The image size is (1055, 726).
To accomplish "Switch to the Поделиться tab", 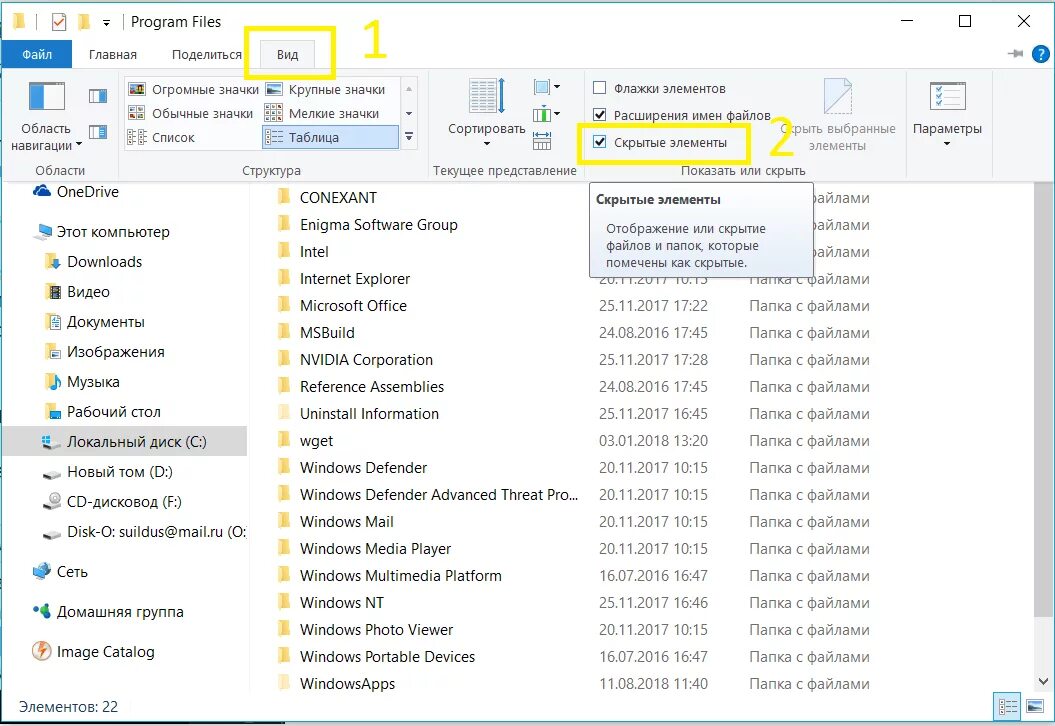I will click(x=207, y=55).
